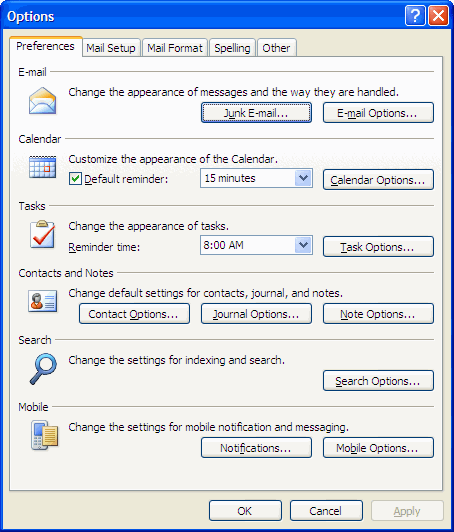The image size is (454, 532).
Task: Click the Search magnifying glass icon
Action: click(43, 369)
